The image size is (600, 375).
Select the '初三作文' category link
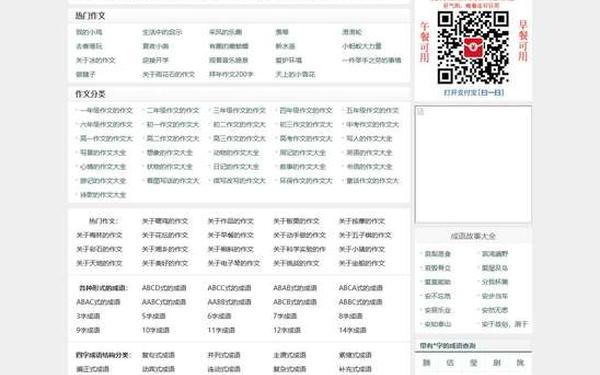306,125
